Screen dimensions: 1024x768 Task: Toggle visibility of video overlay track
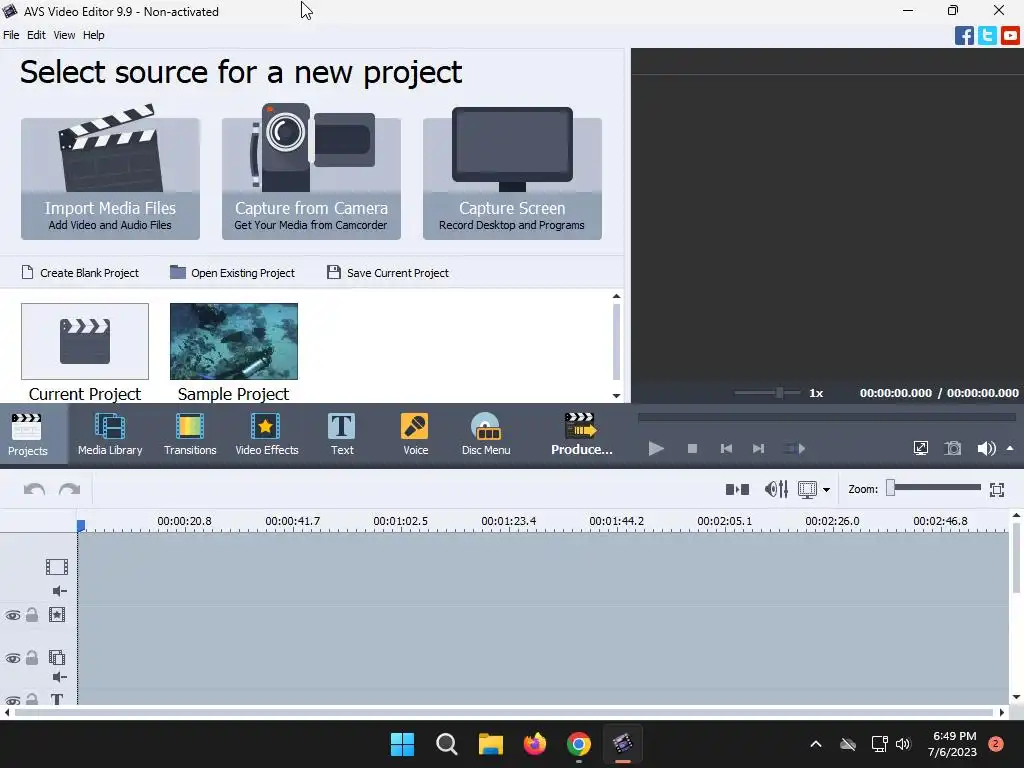coord(12,658)
